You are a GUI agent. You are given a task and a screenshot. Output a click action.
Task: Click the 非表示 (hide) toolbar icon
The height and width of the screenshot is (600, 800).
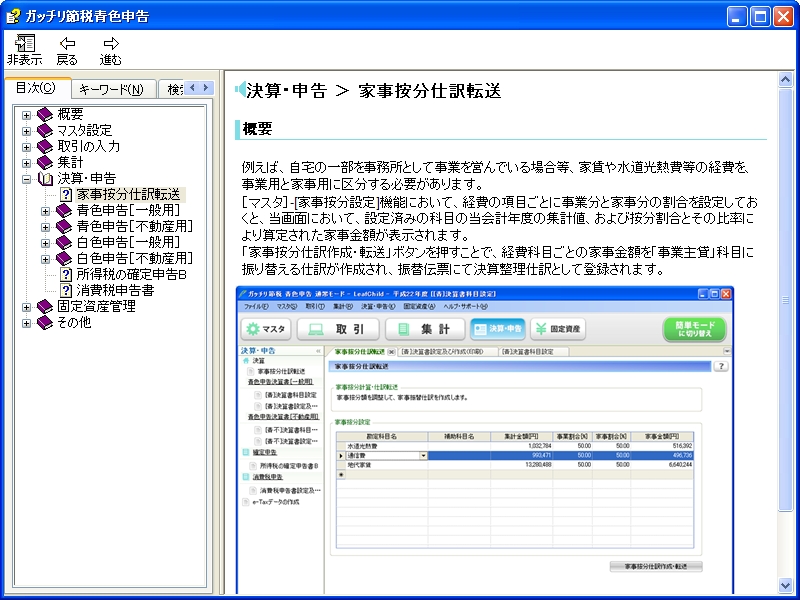tap(24, 43)
